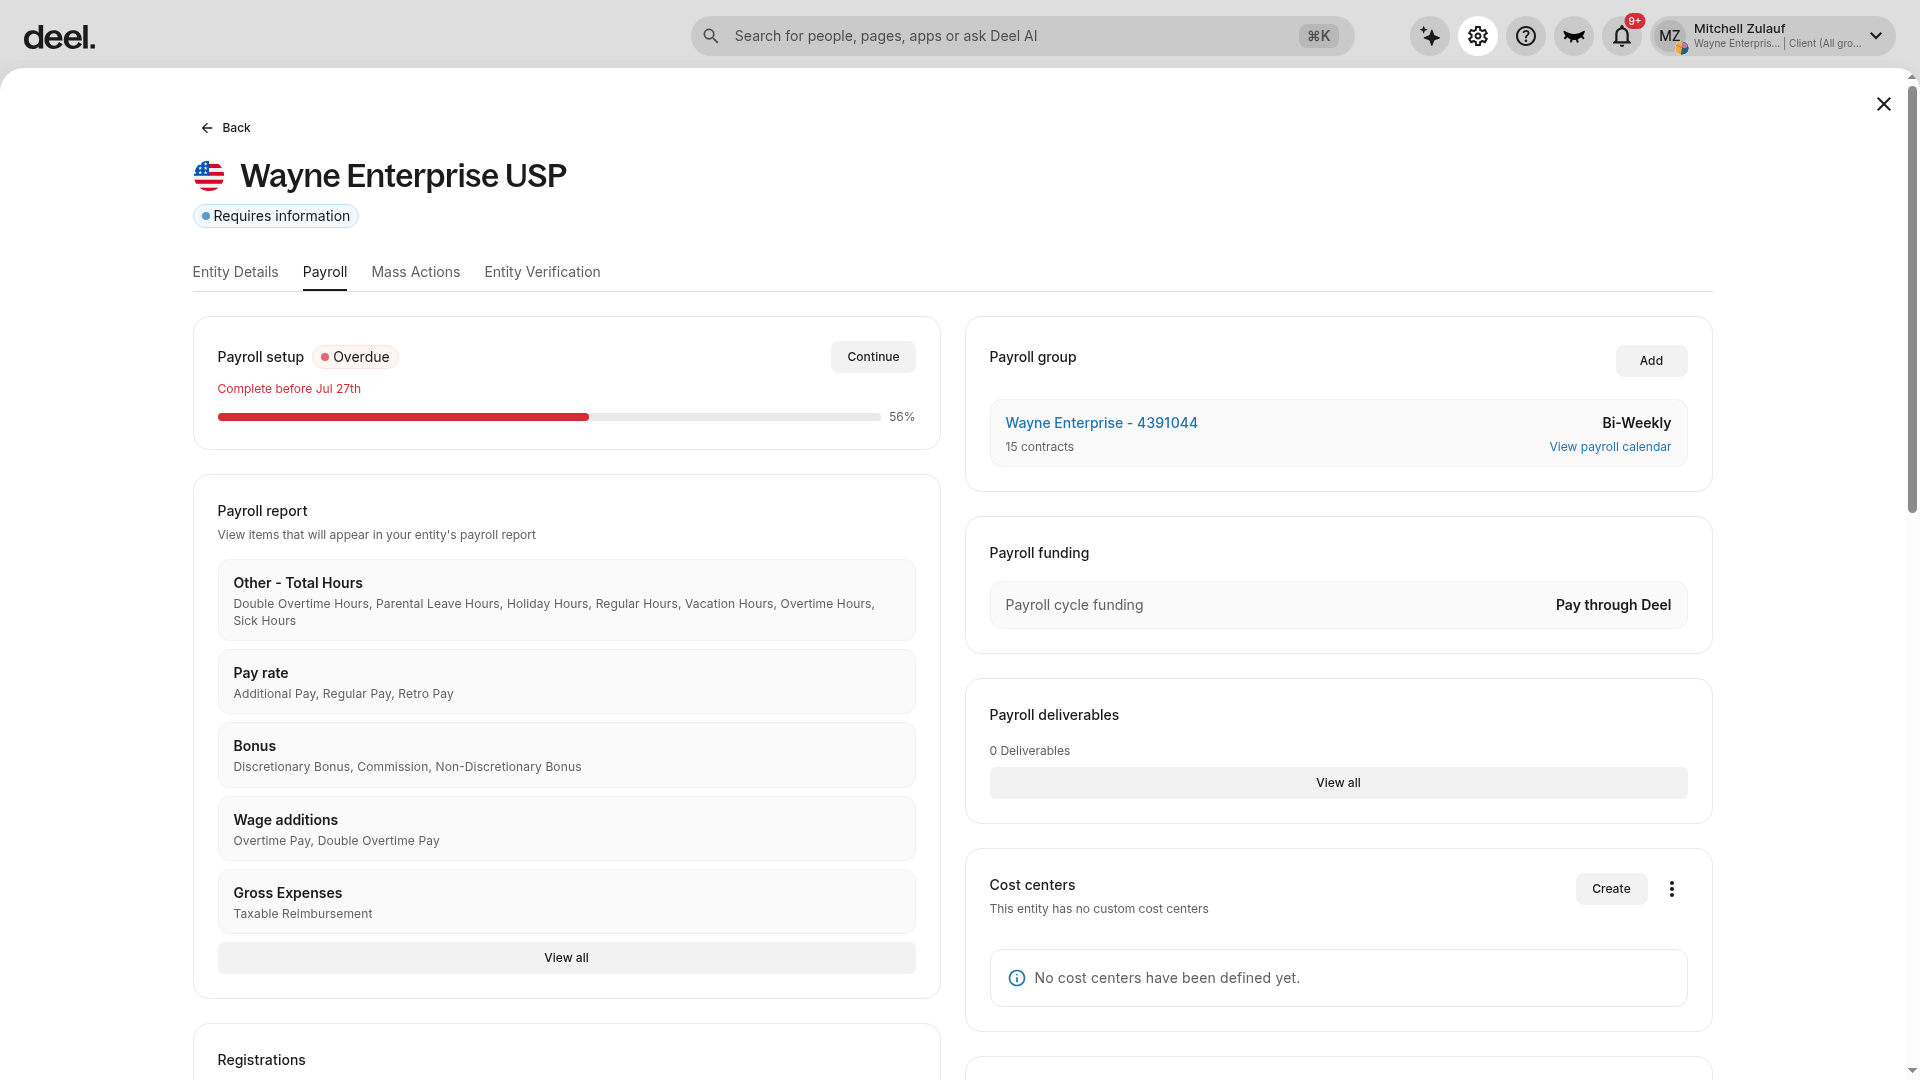Open the Wage additions report item

567,829
